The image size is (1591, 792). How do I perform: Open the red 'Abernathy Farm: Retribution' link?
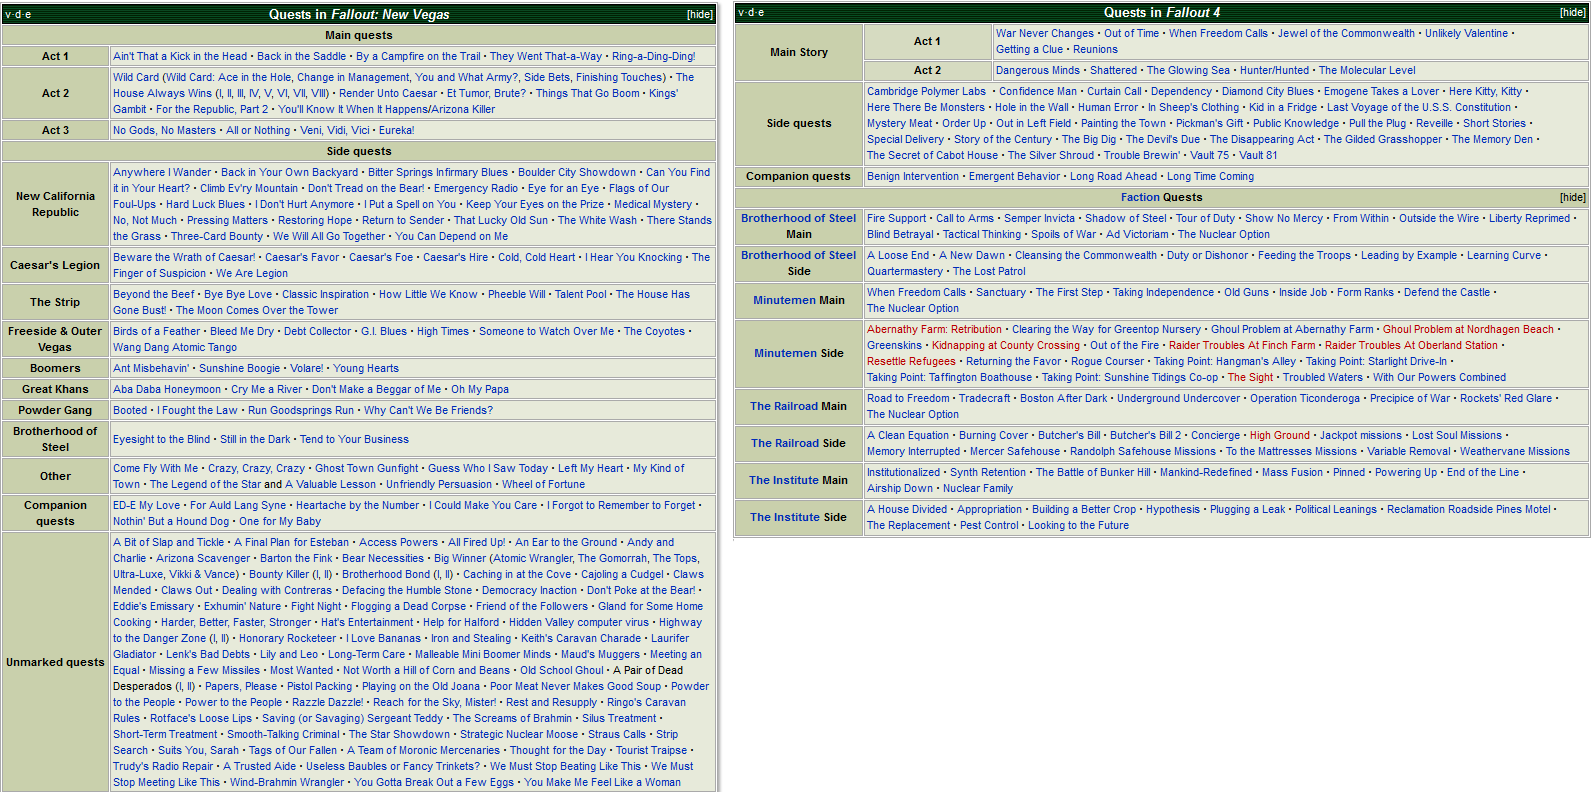(934, 329)
